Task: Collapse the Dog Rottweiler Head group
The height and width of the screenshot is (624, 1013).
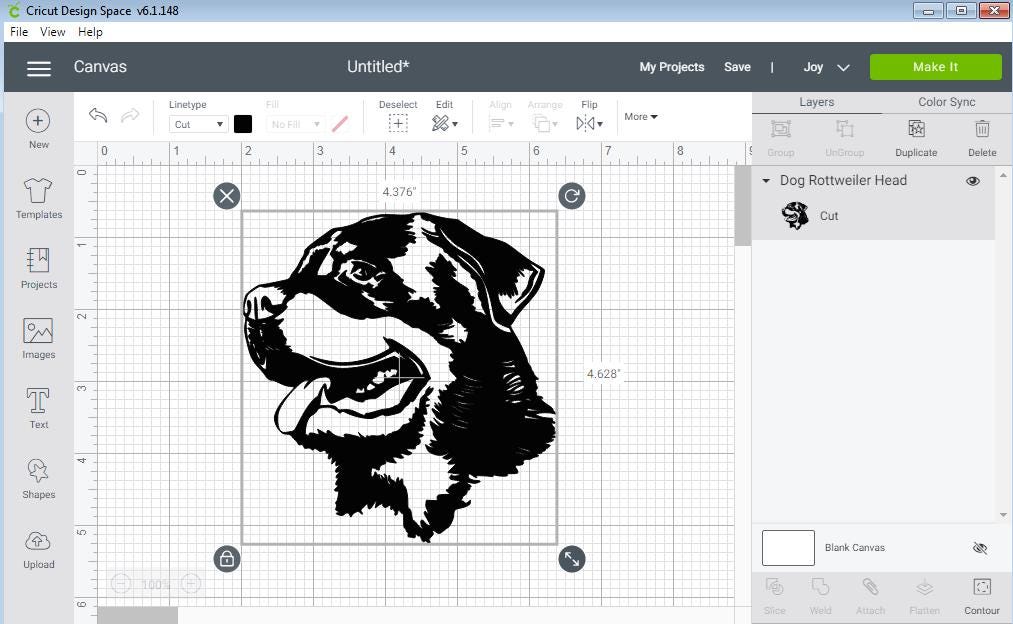Action: point(766,181)
